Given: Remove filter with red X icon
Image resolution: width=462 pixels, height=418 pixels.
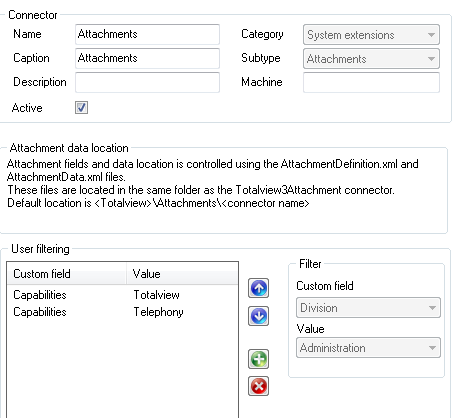Looking at the screenshot, I should click(x=258, y=386).
